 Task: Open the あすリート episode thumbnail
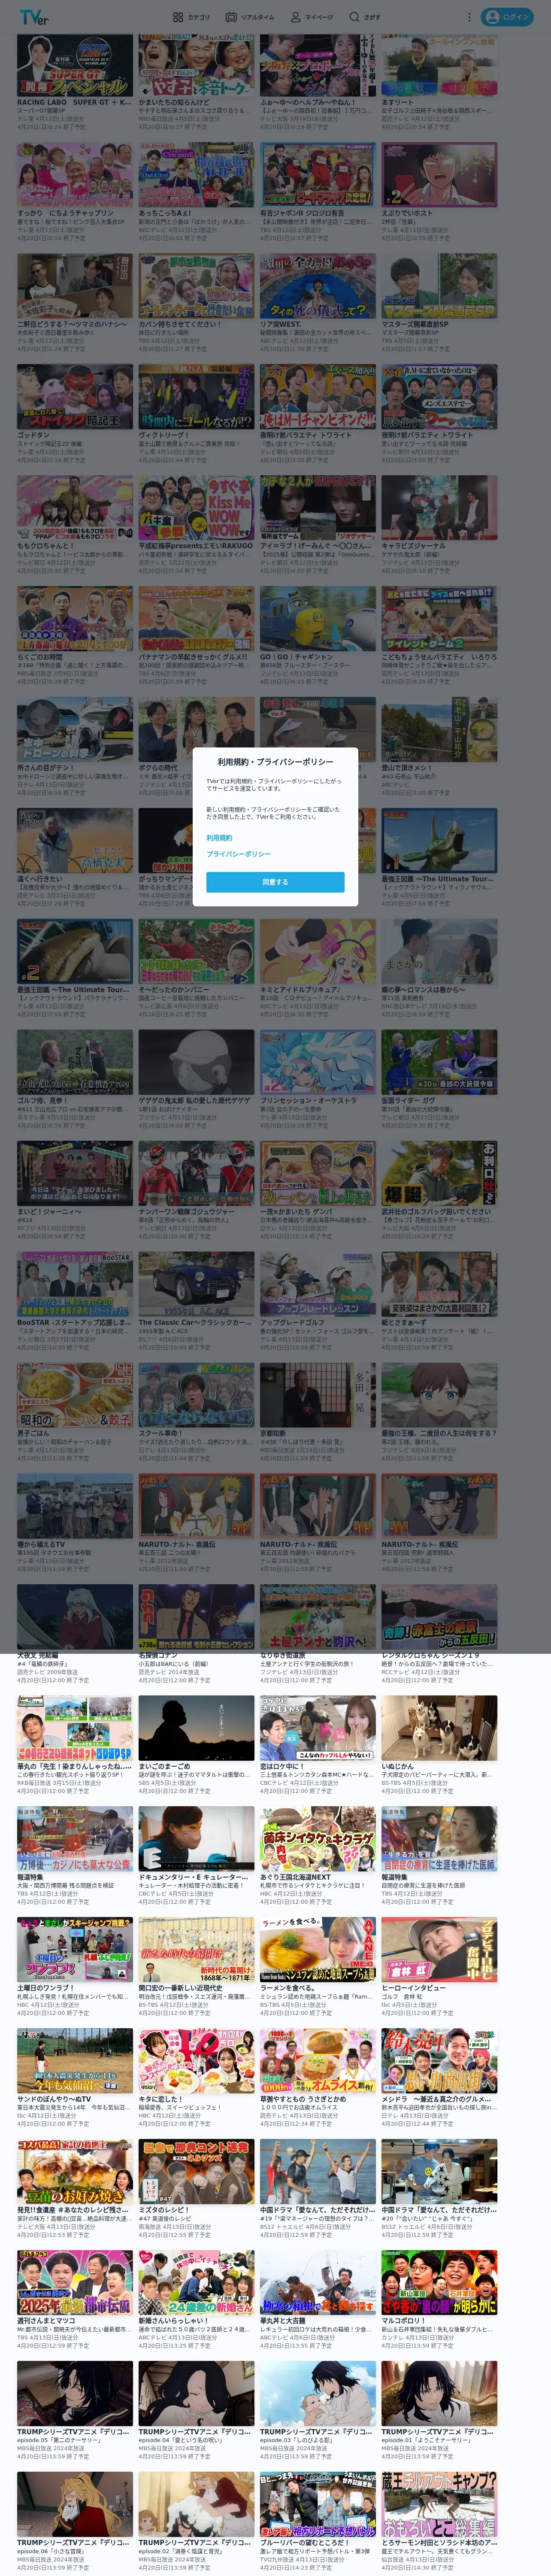[439, 65]
